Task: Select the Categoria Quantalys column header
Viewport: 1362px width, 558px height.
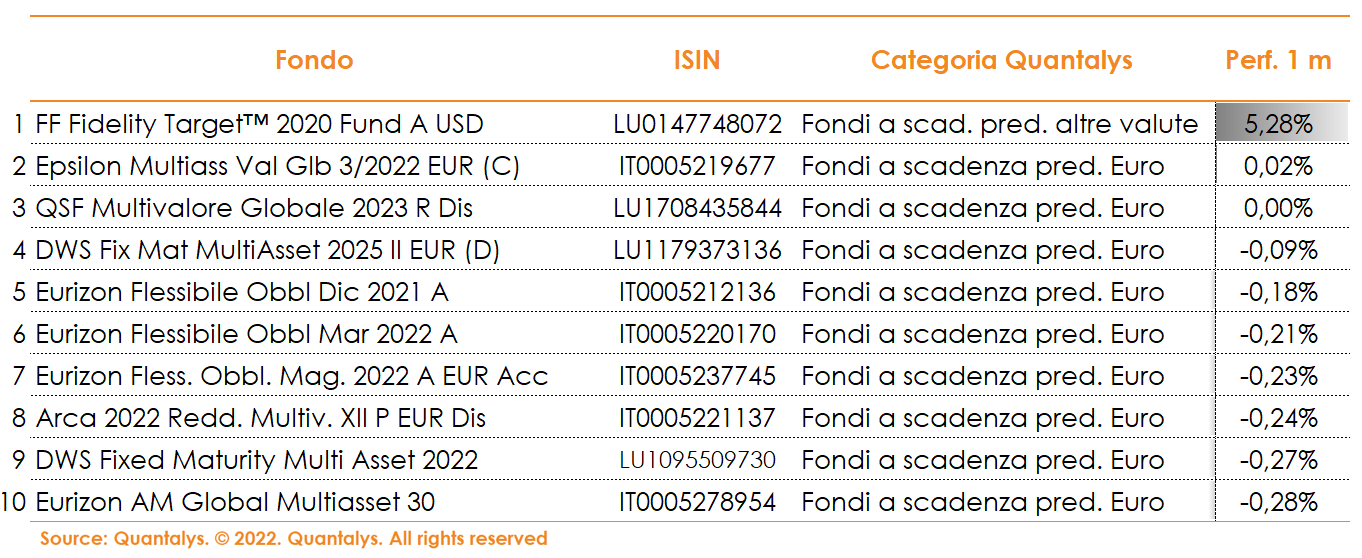Action: 1001,61
